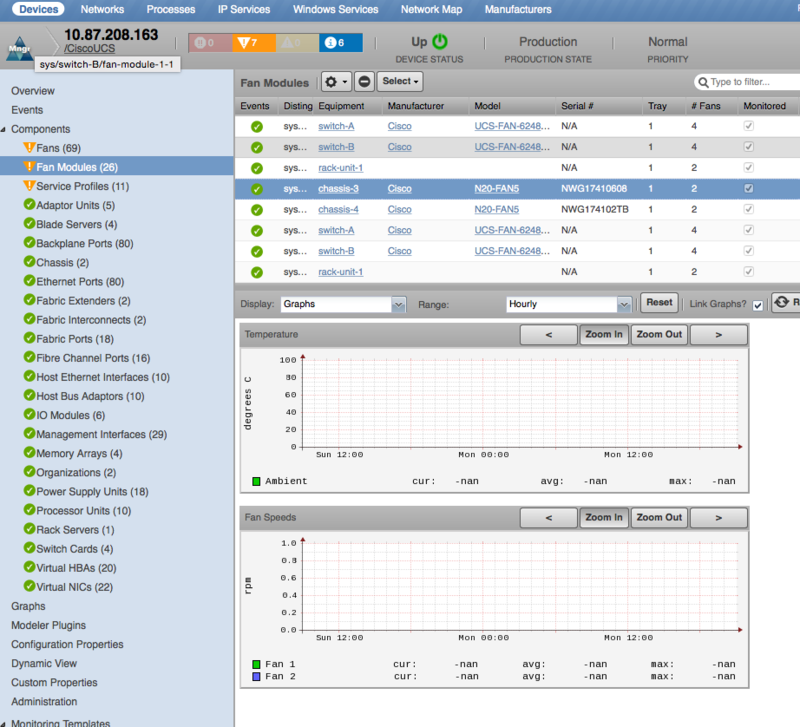800x727 pixels.
Task: Pan Fan Speeds graph forward with > button
Action: pos(718,518)
